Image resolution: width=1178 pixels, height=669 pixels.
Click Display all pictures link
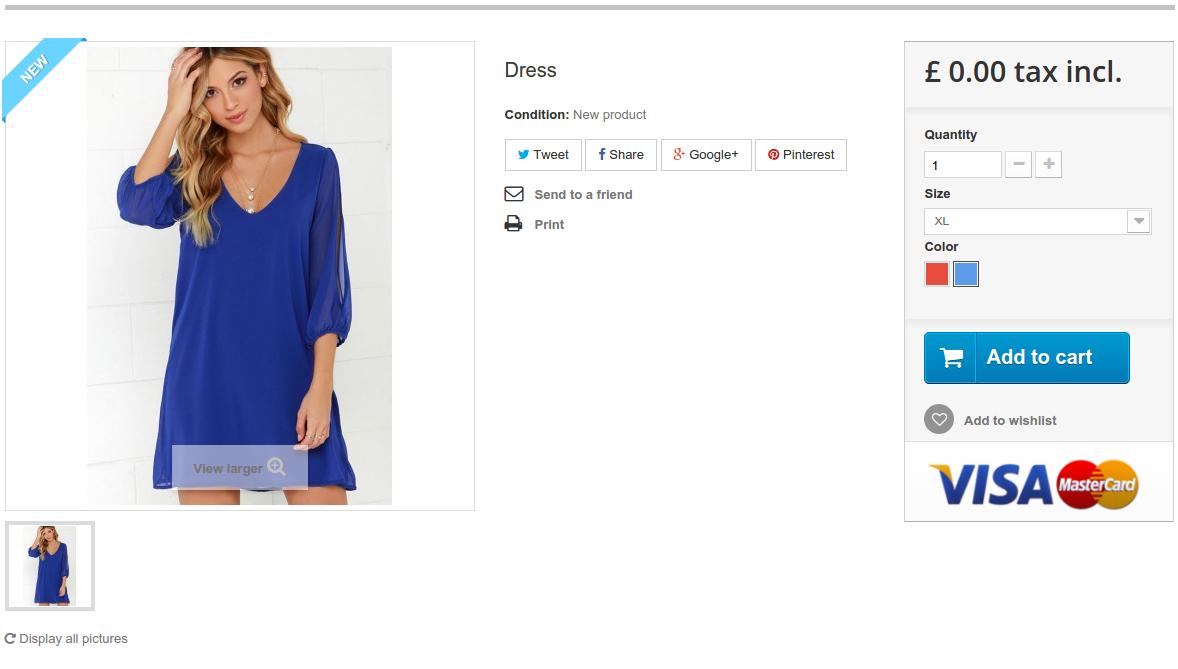(x=73, y=639)
